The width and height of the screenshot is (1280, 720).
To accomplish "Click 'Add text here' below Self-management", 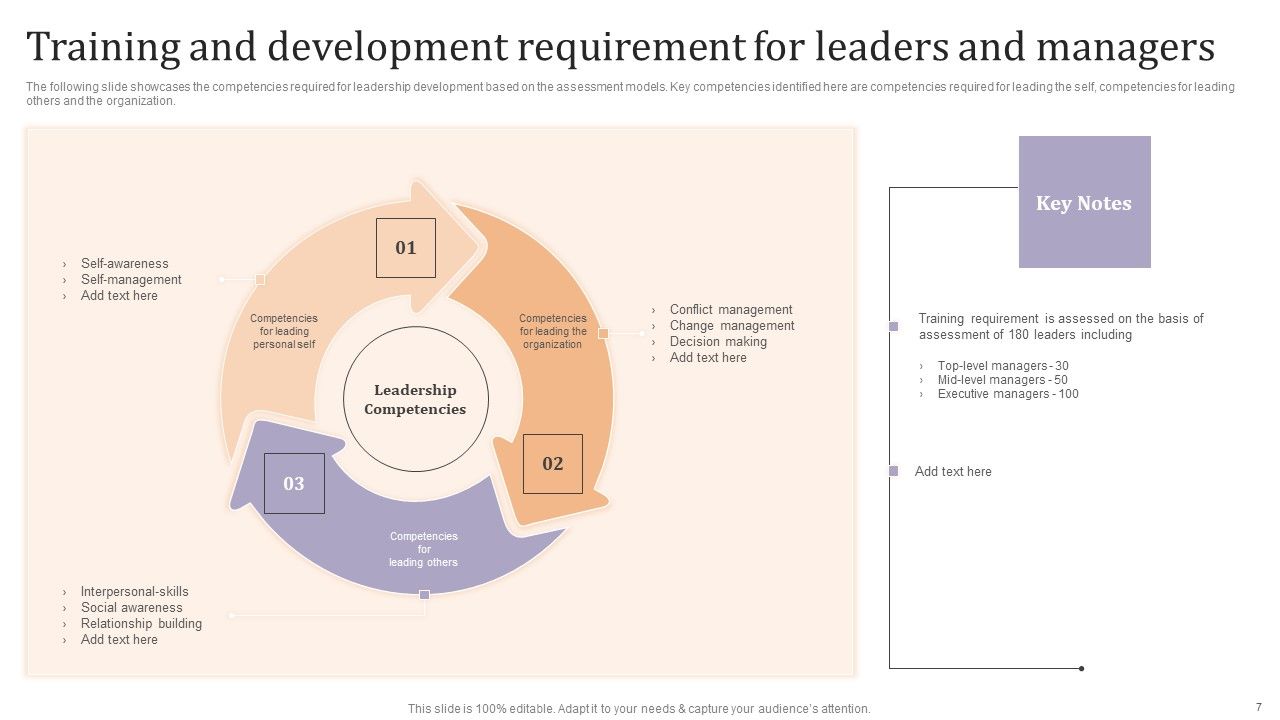I will [x=119, y=296].
